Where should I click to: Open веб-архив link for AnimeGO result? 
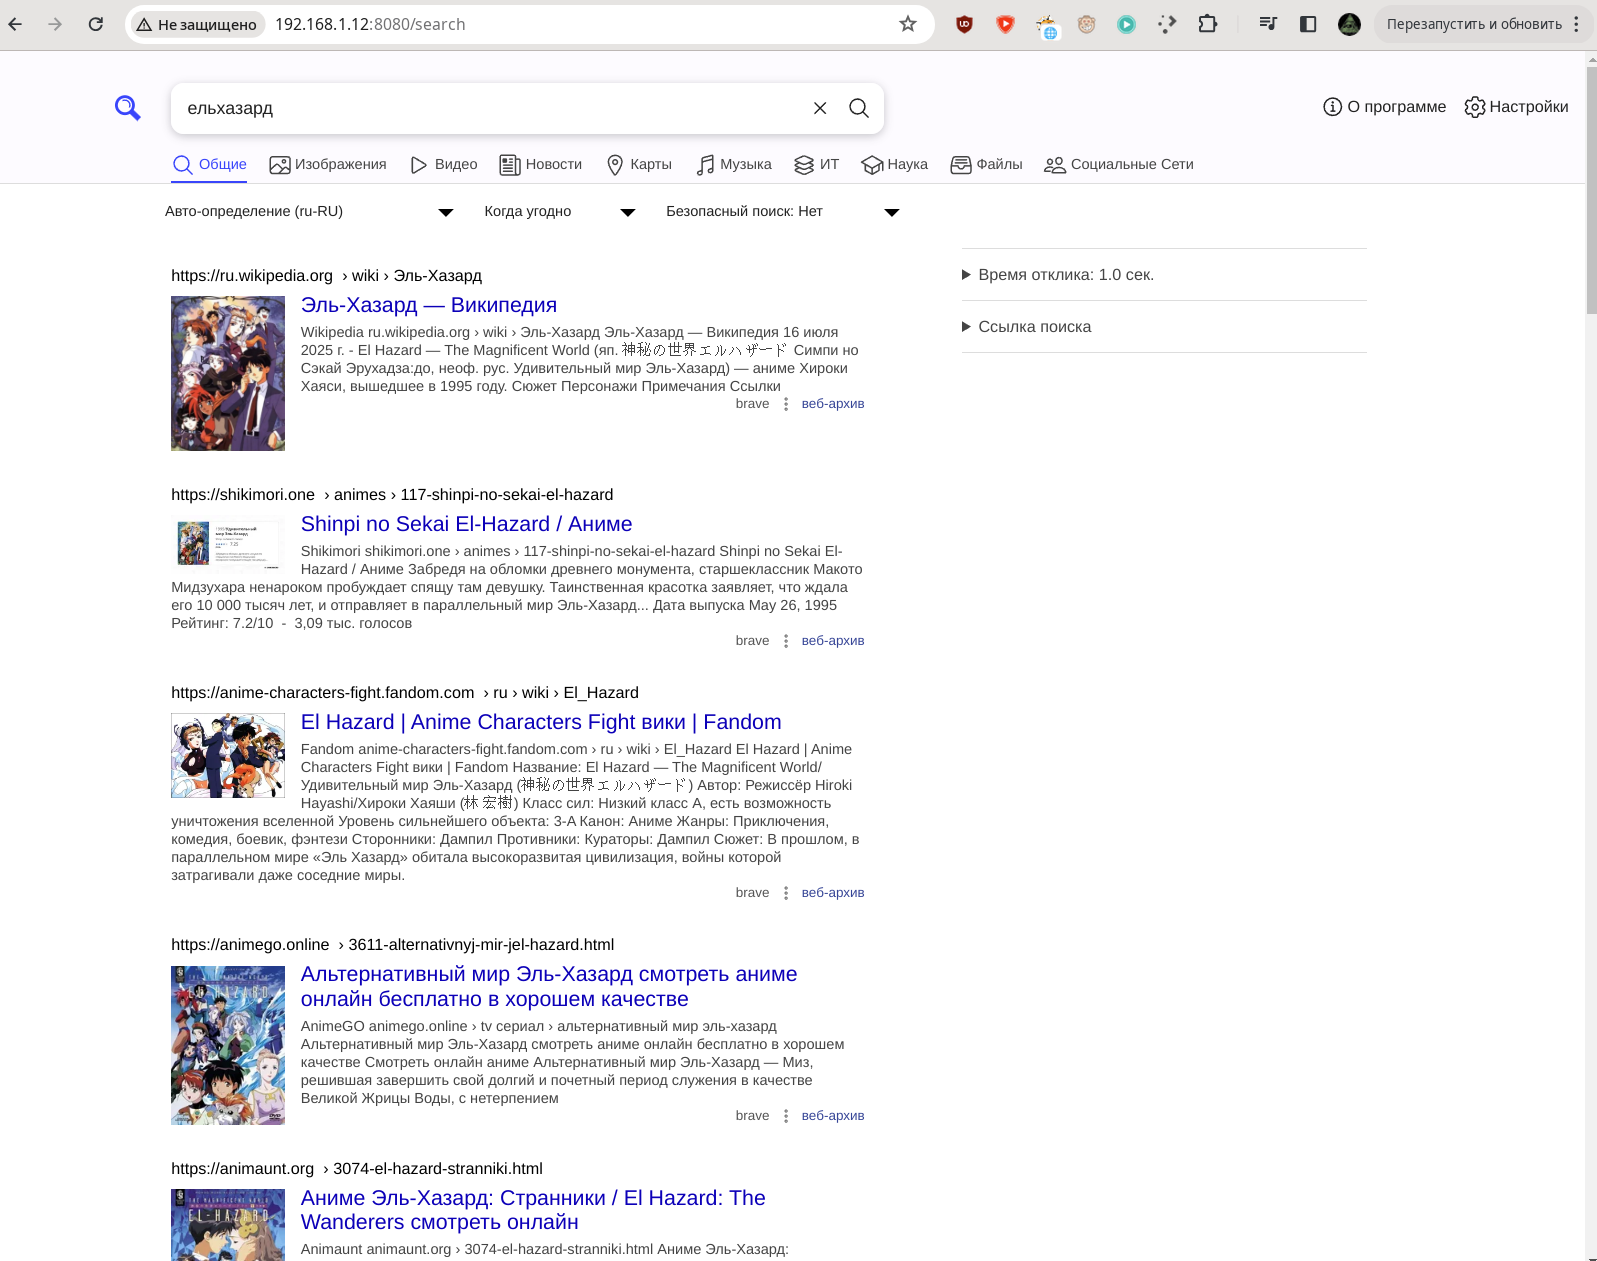(833, 1116)
